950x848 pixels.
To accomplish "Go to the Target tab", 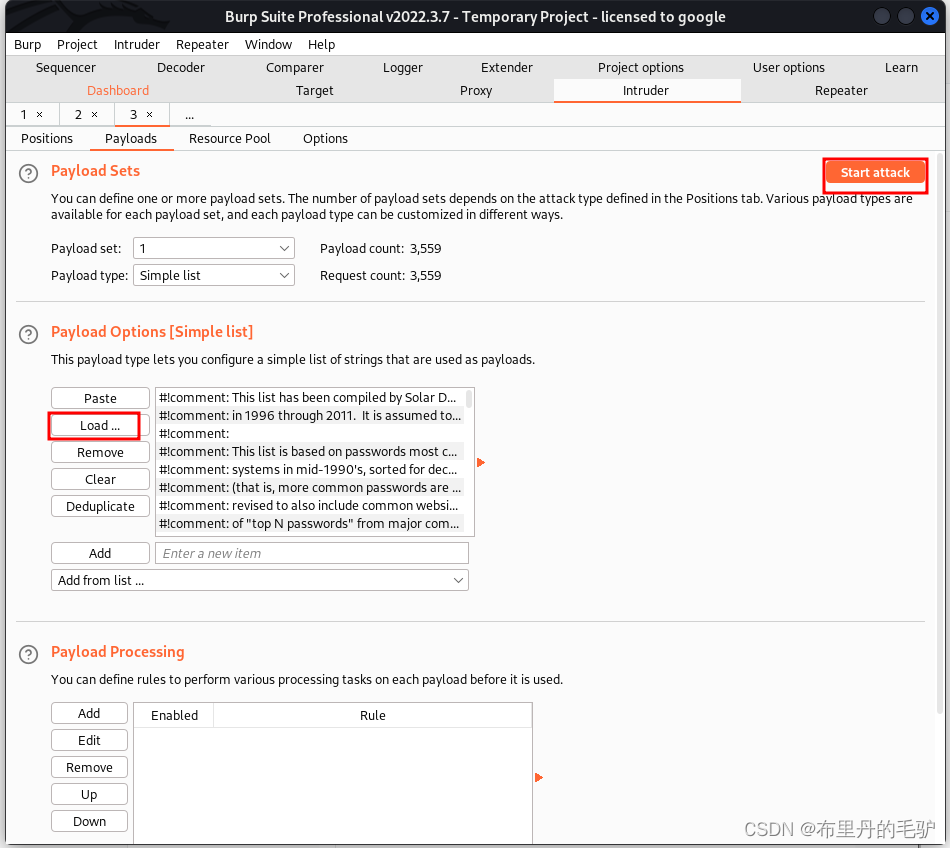I will point(314,91).
